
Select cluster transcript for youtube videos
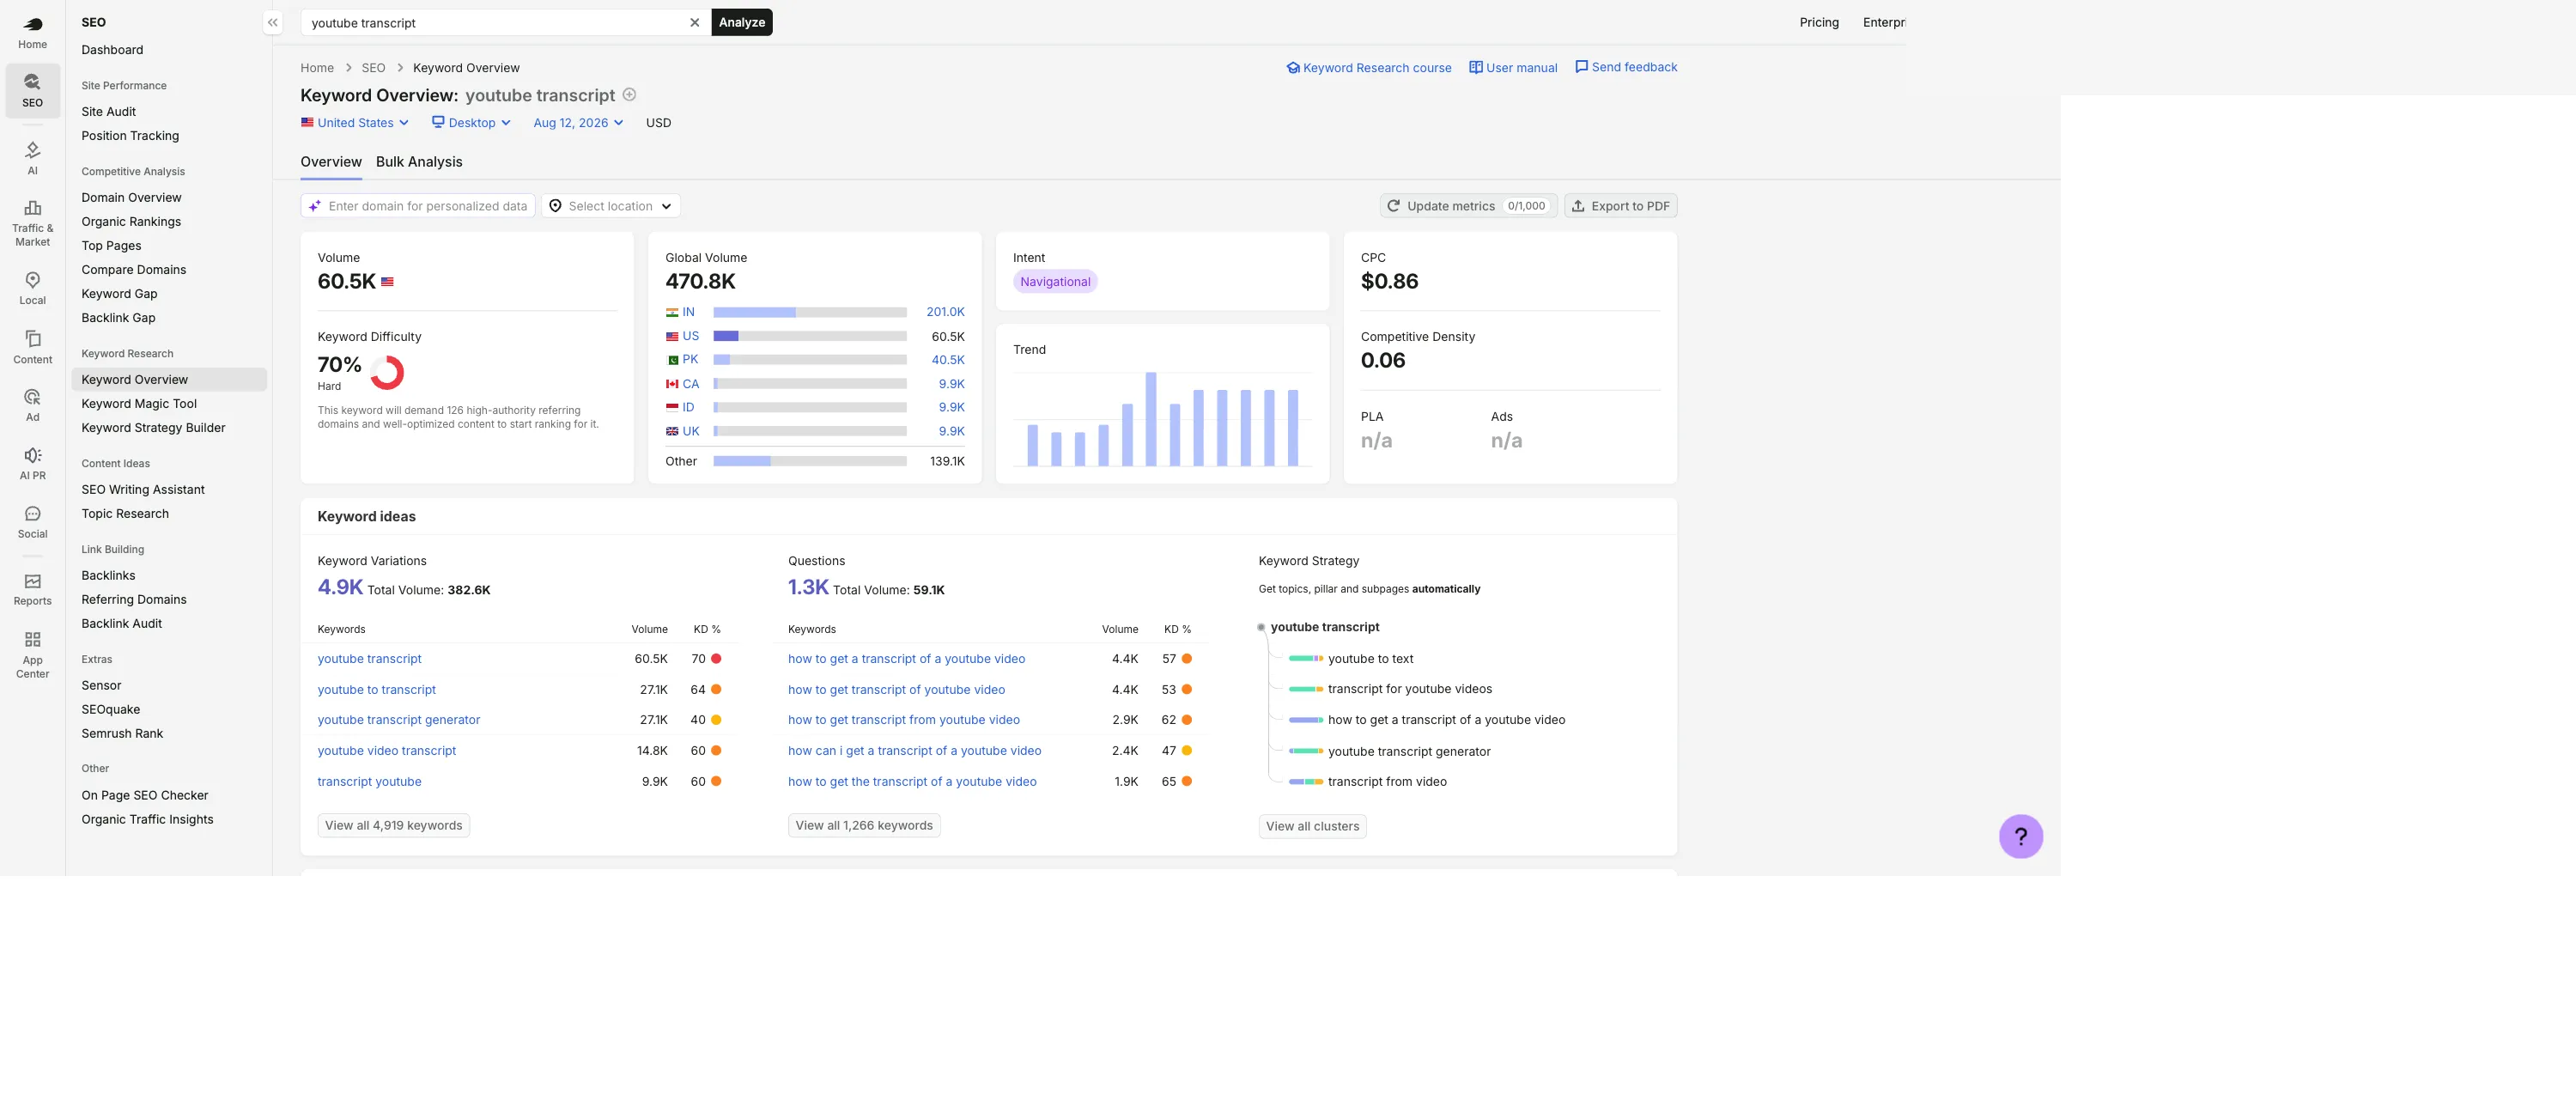pos(1409,689)
